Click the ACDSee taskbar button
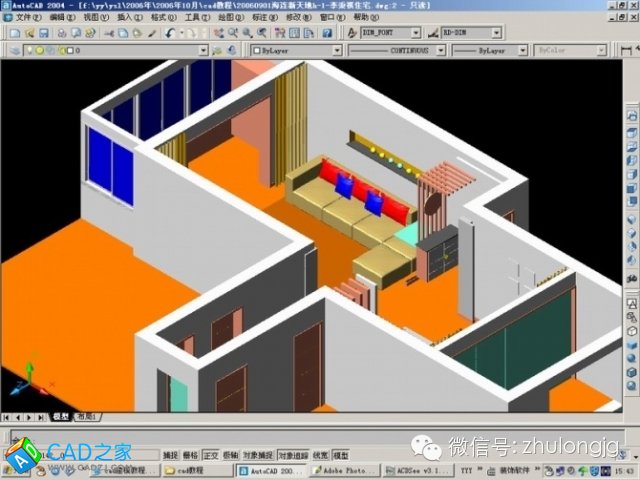This screenshot has width=640, height=480. [x=410, y=469]
